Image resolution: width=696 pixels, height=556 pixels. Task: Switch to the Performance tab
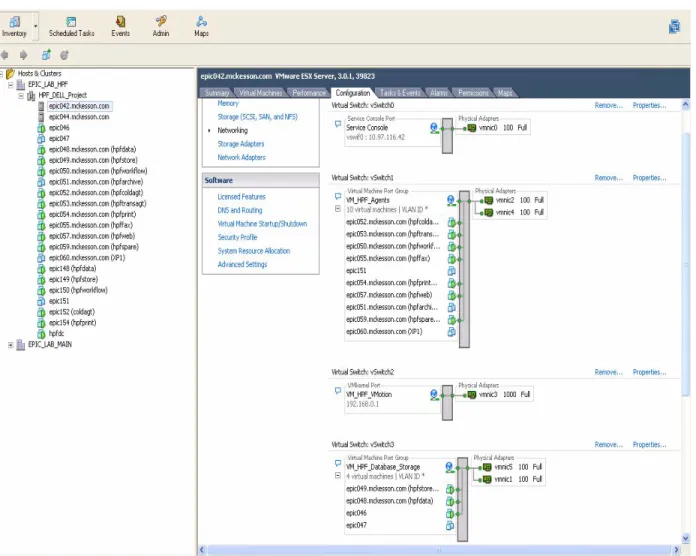click(x=308, y=93)
